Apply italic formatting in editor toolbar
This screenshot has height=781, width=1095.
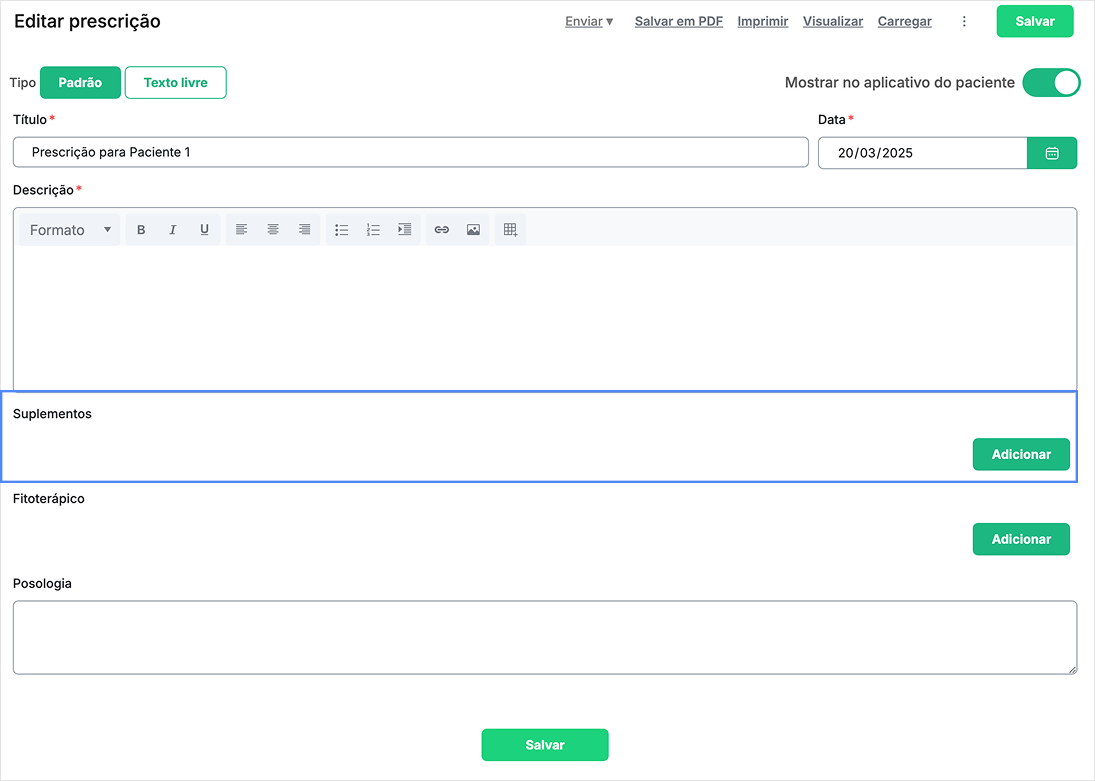click(173, 230)
